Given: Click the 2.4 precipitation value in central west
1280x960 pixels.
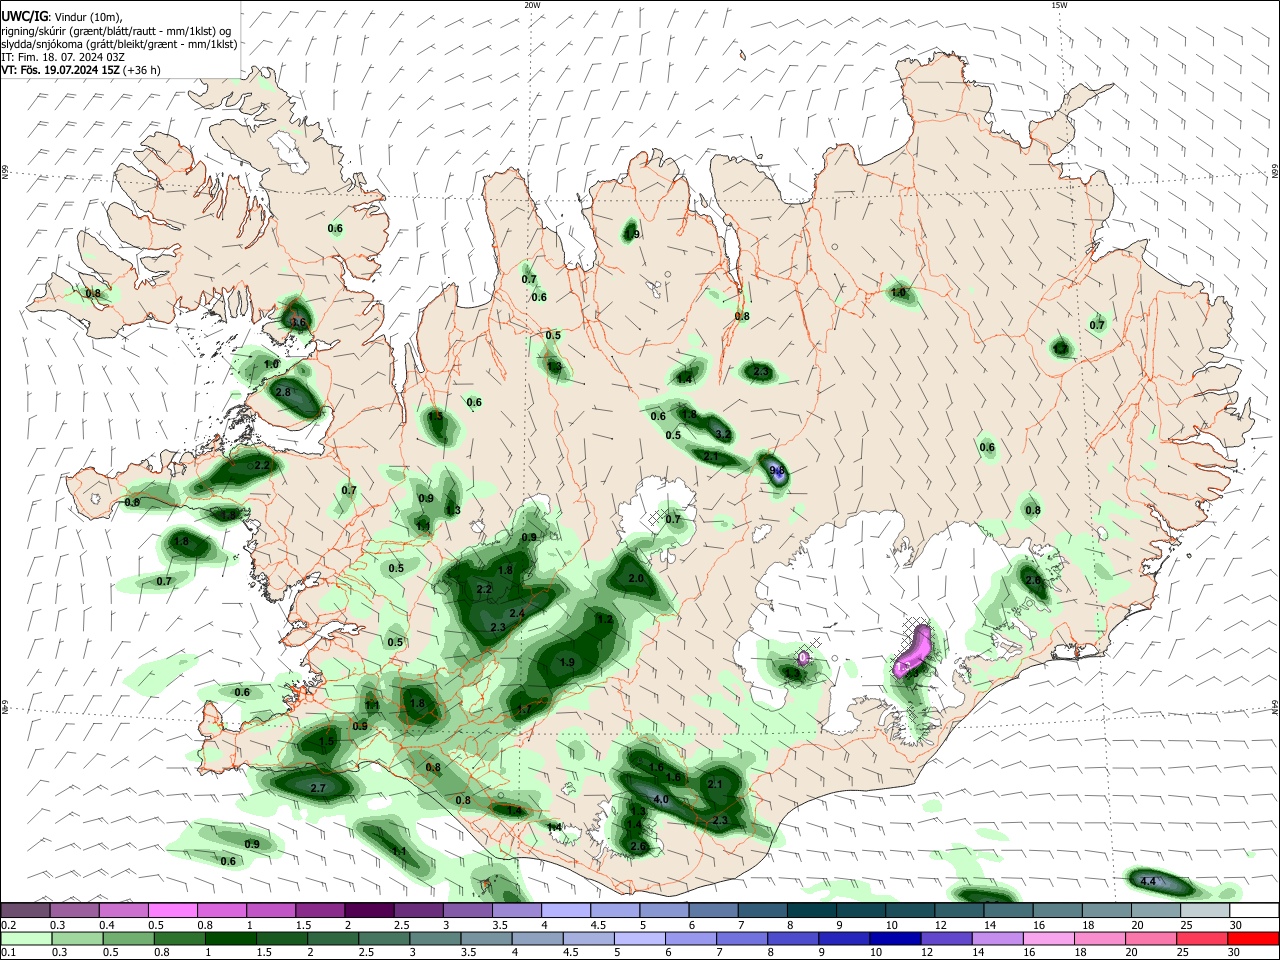Looking at the screenshot, I should pyautogui.click(x=517, y=613).
